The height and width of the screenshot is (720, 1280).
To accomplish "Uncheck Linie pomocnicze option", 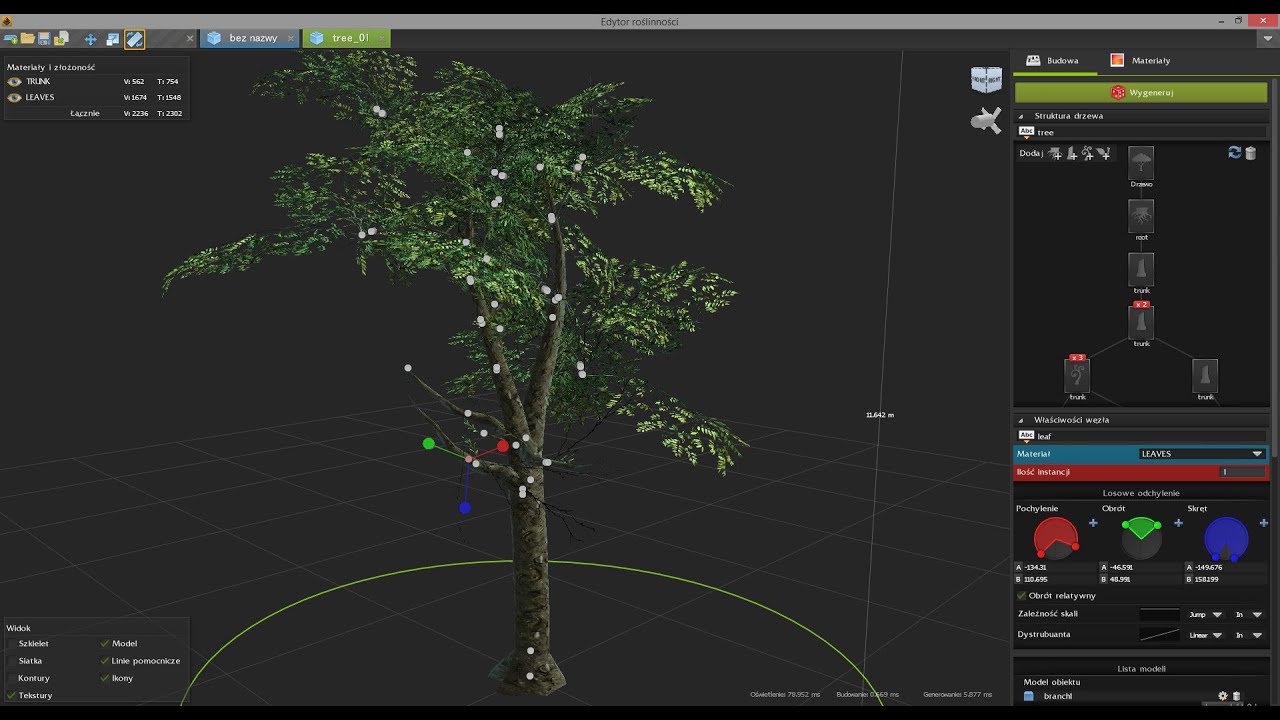I will point(105,660).
